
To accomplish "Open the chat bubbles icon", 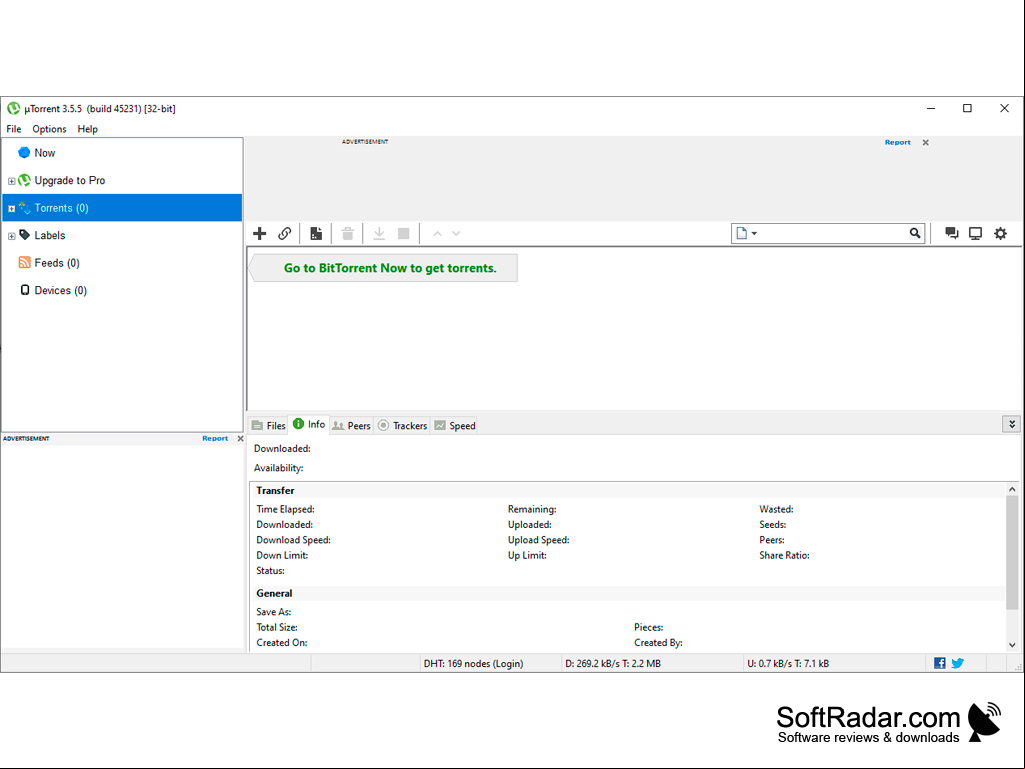I will pyautogui.click(x=952, y=233).
